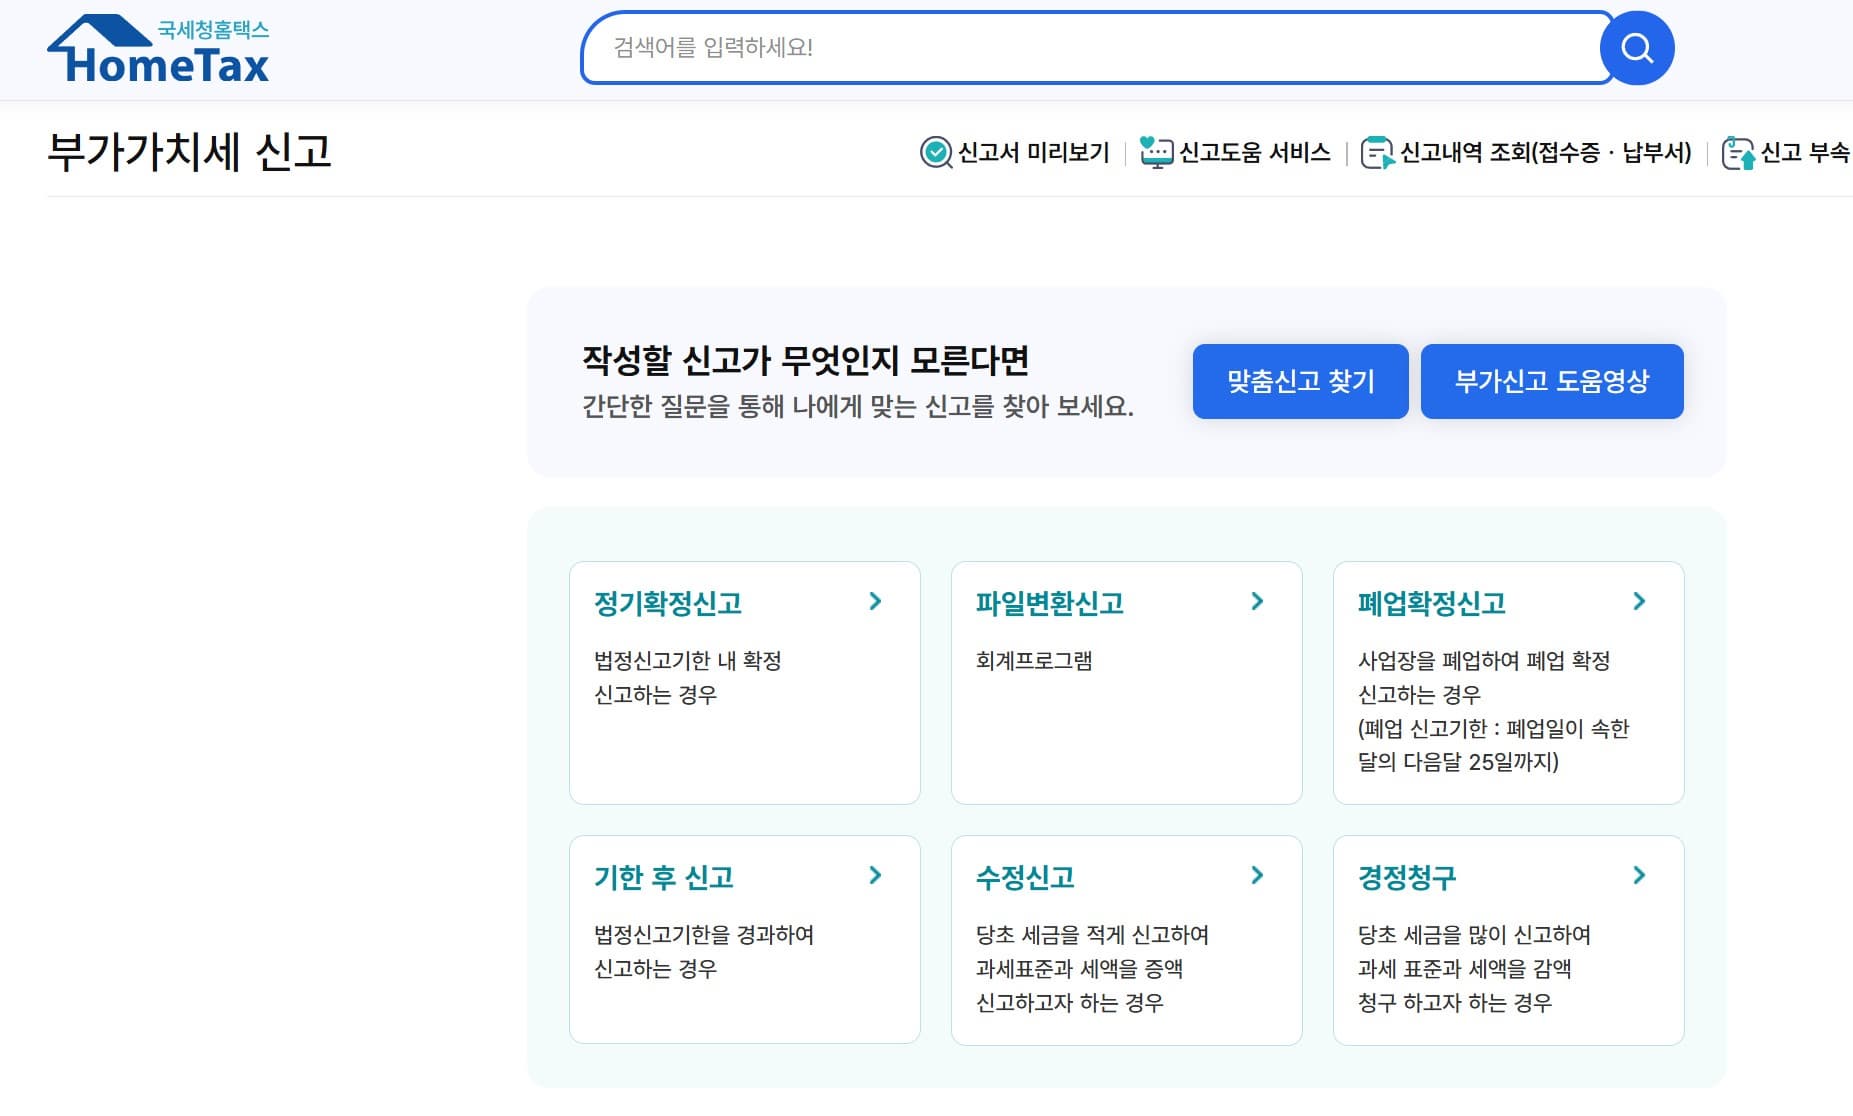Click the 부가가치세 신고 page title
1853x1116 pixels.
[192, 152]
